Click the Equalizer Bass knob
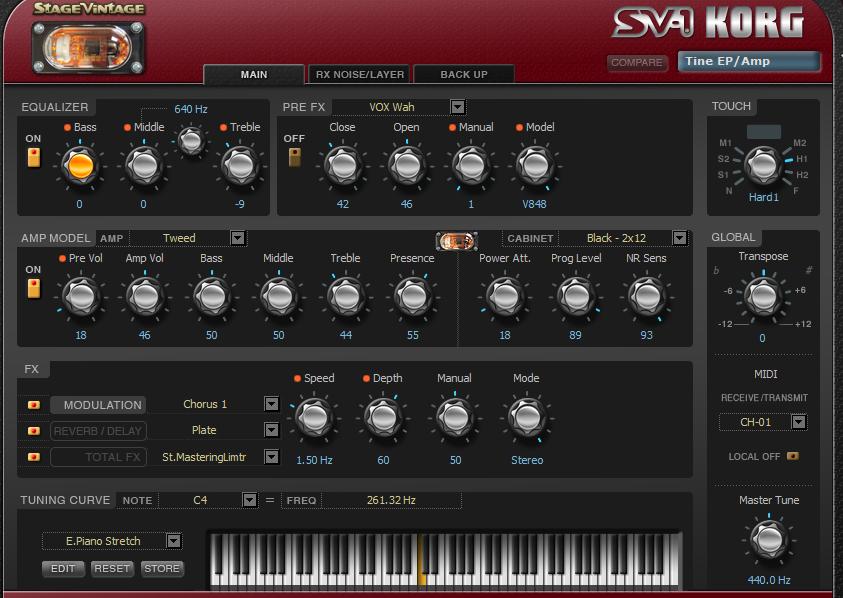 coord(81,166)
